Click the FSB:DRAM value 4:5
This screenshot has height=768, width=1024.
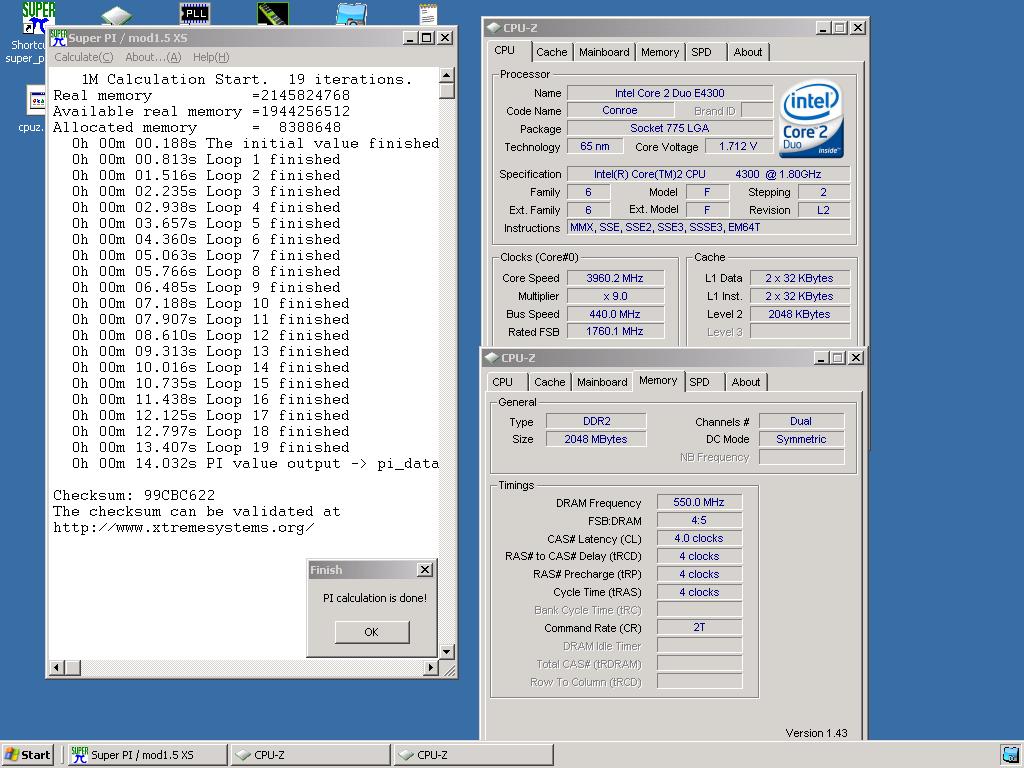(x=699, y=520)
